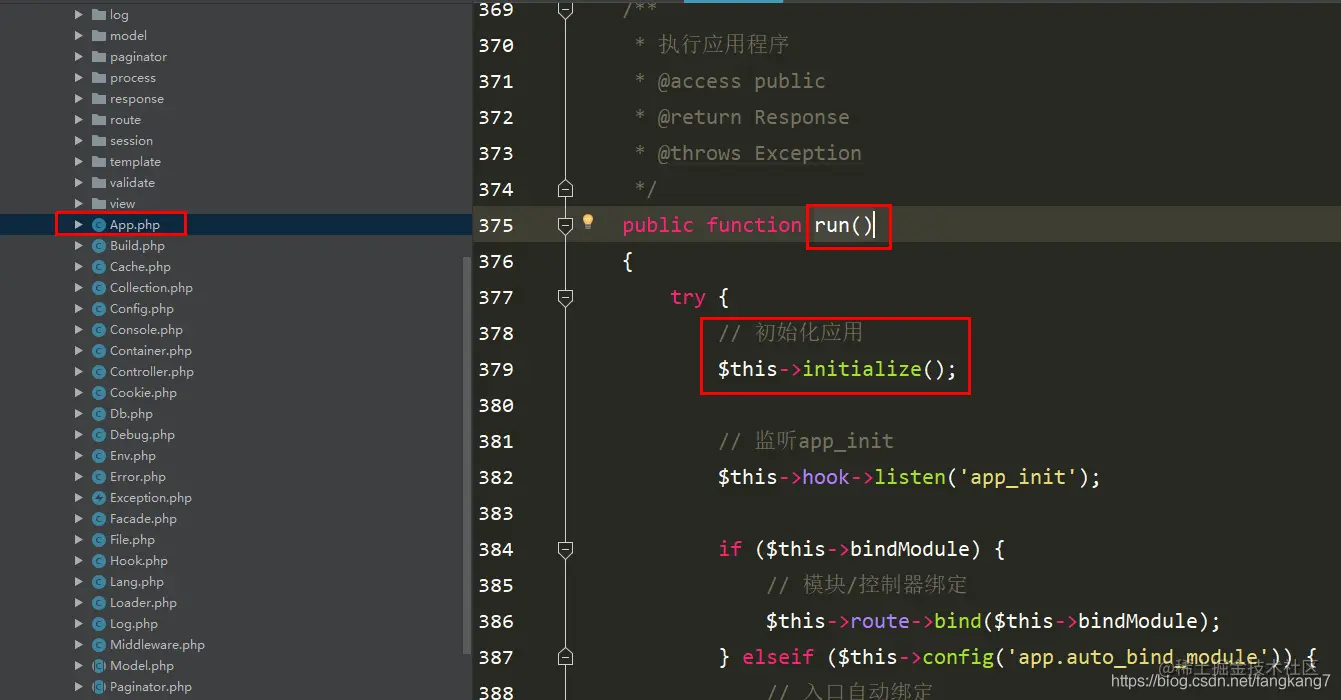This screenshot has width=1341, height=700.
Task: Click line number 382 in the gutter
Action: coord(496,477)
